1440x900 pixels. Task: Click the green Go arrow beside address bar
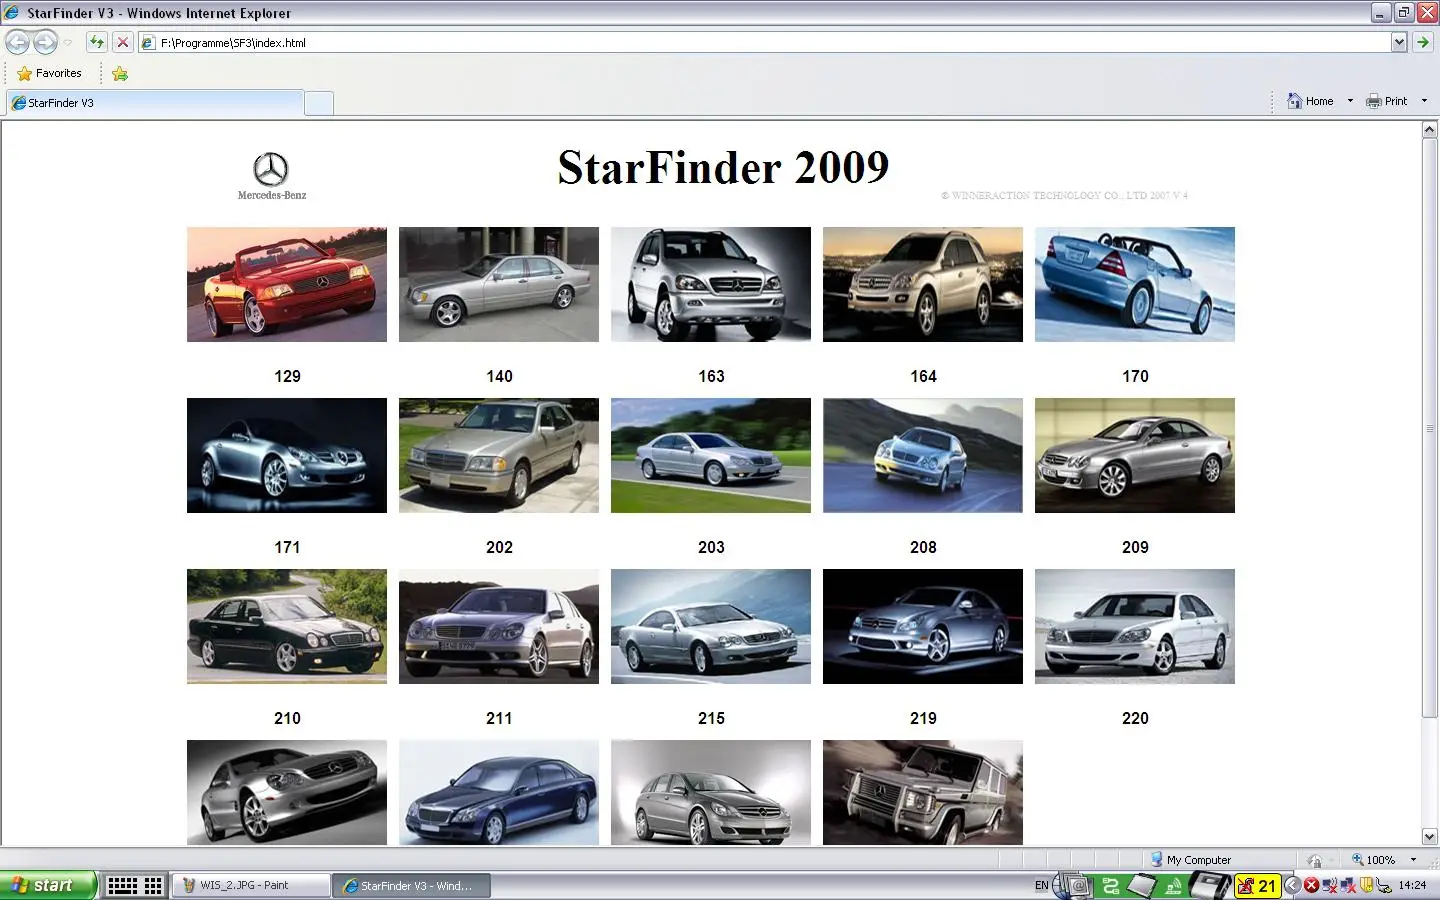1423,42
